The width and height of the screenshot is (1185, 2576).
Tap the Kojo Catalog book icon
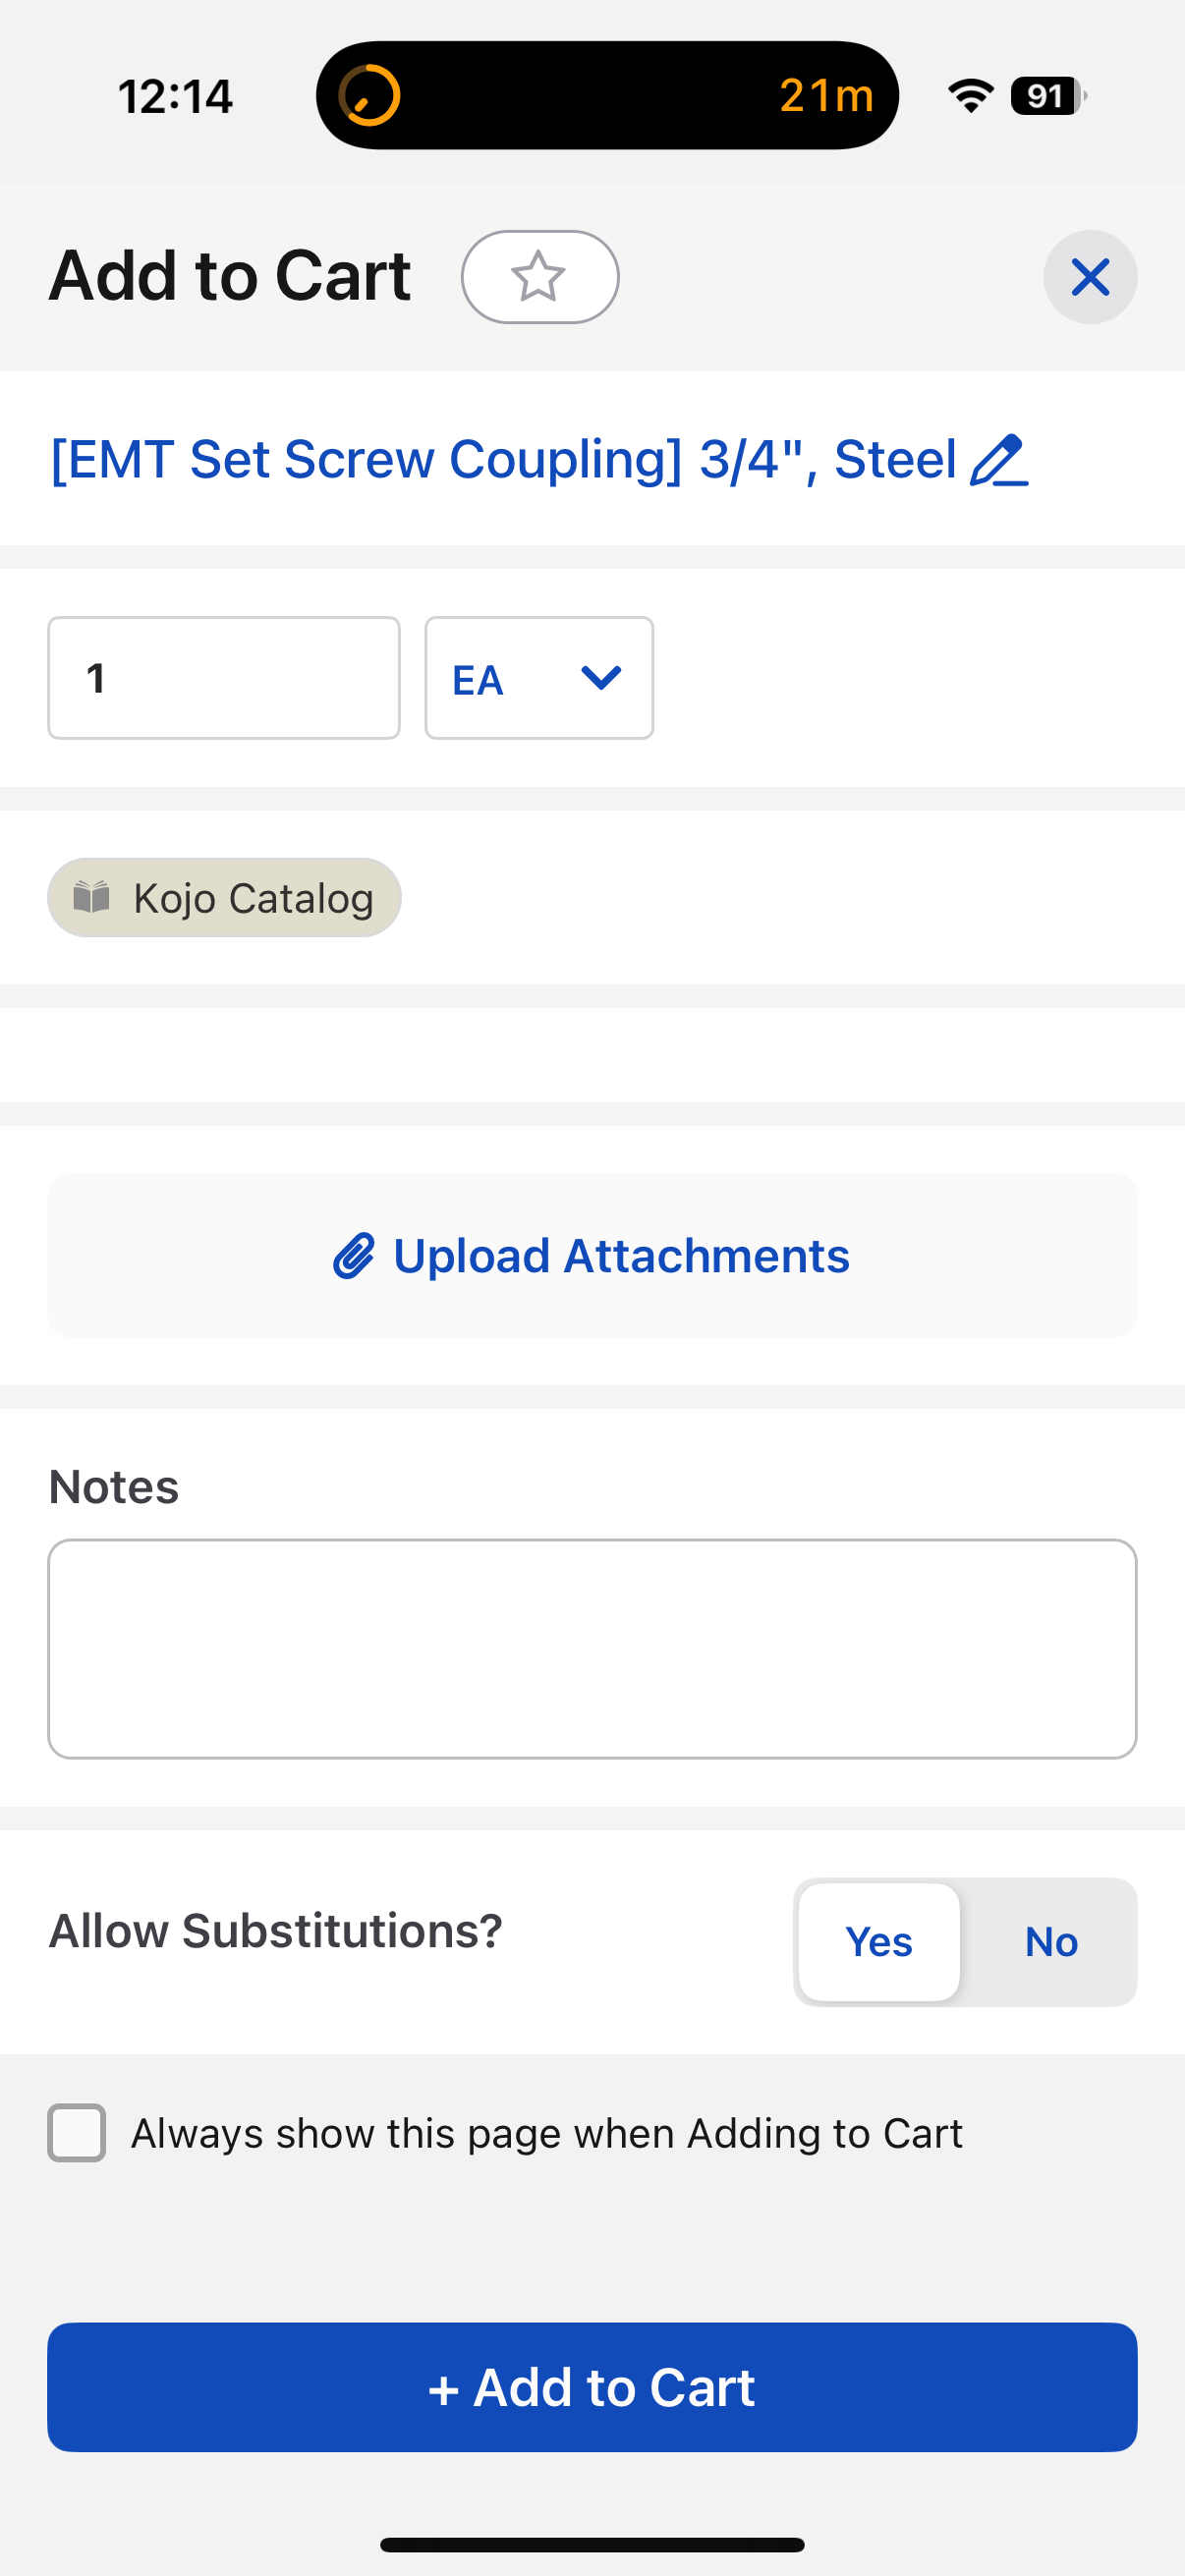[x=92, y=897]
